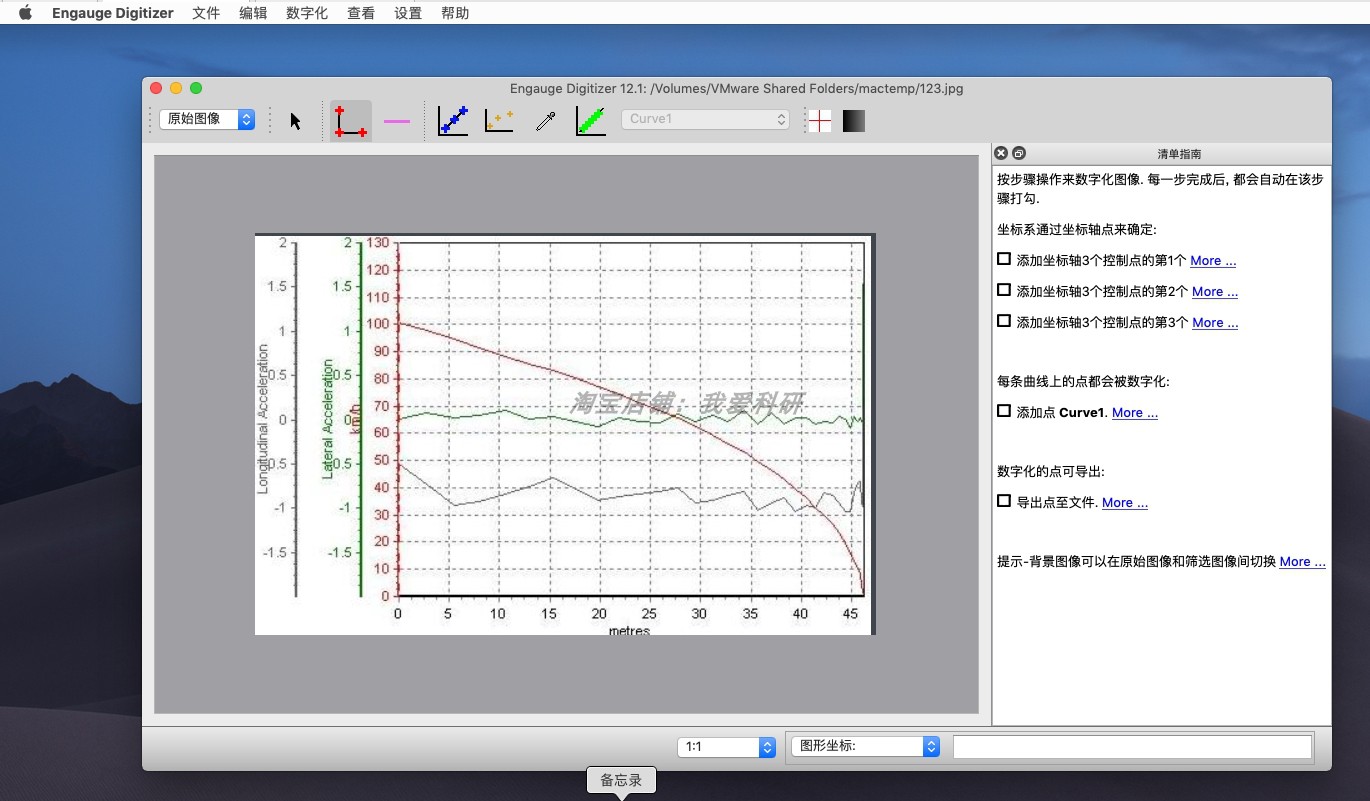This screenshot has height=801, width=1370.
Task: Open the Apple menu
Action: click(26, 13)
